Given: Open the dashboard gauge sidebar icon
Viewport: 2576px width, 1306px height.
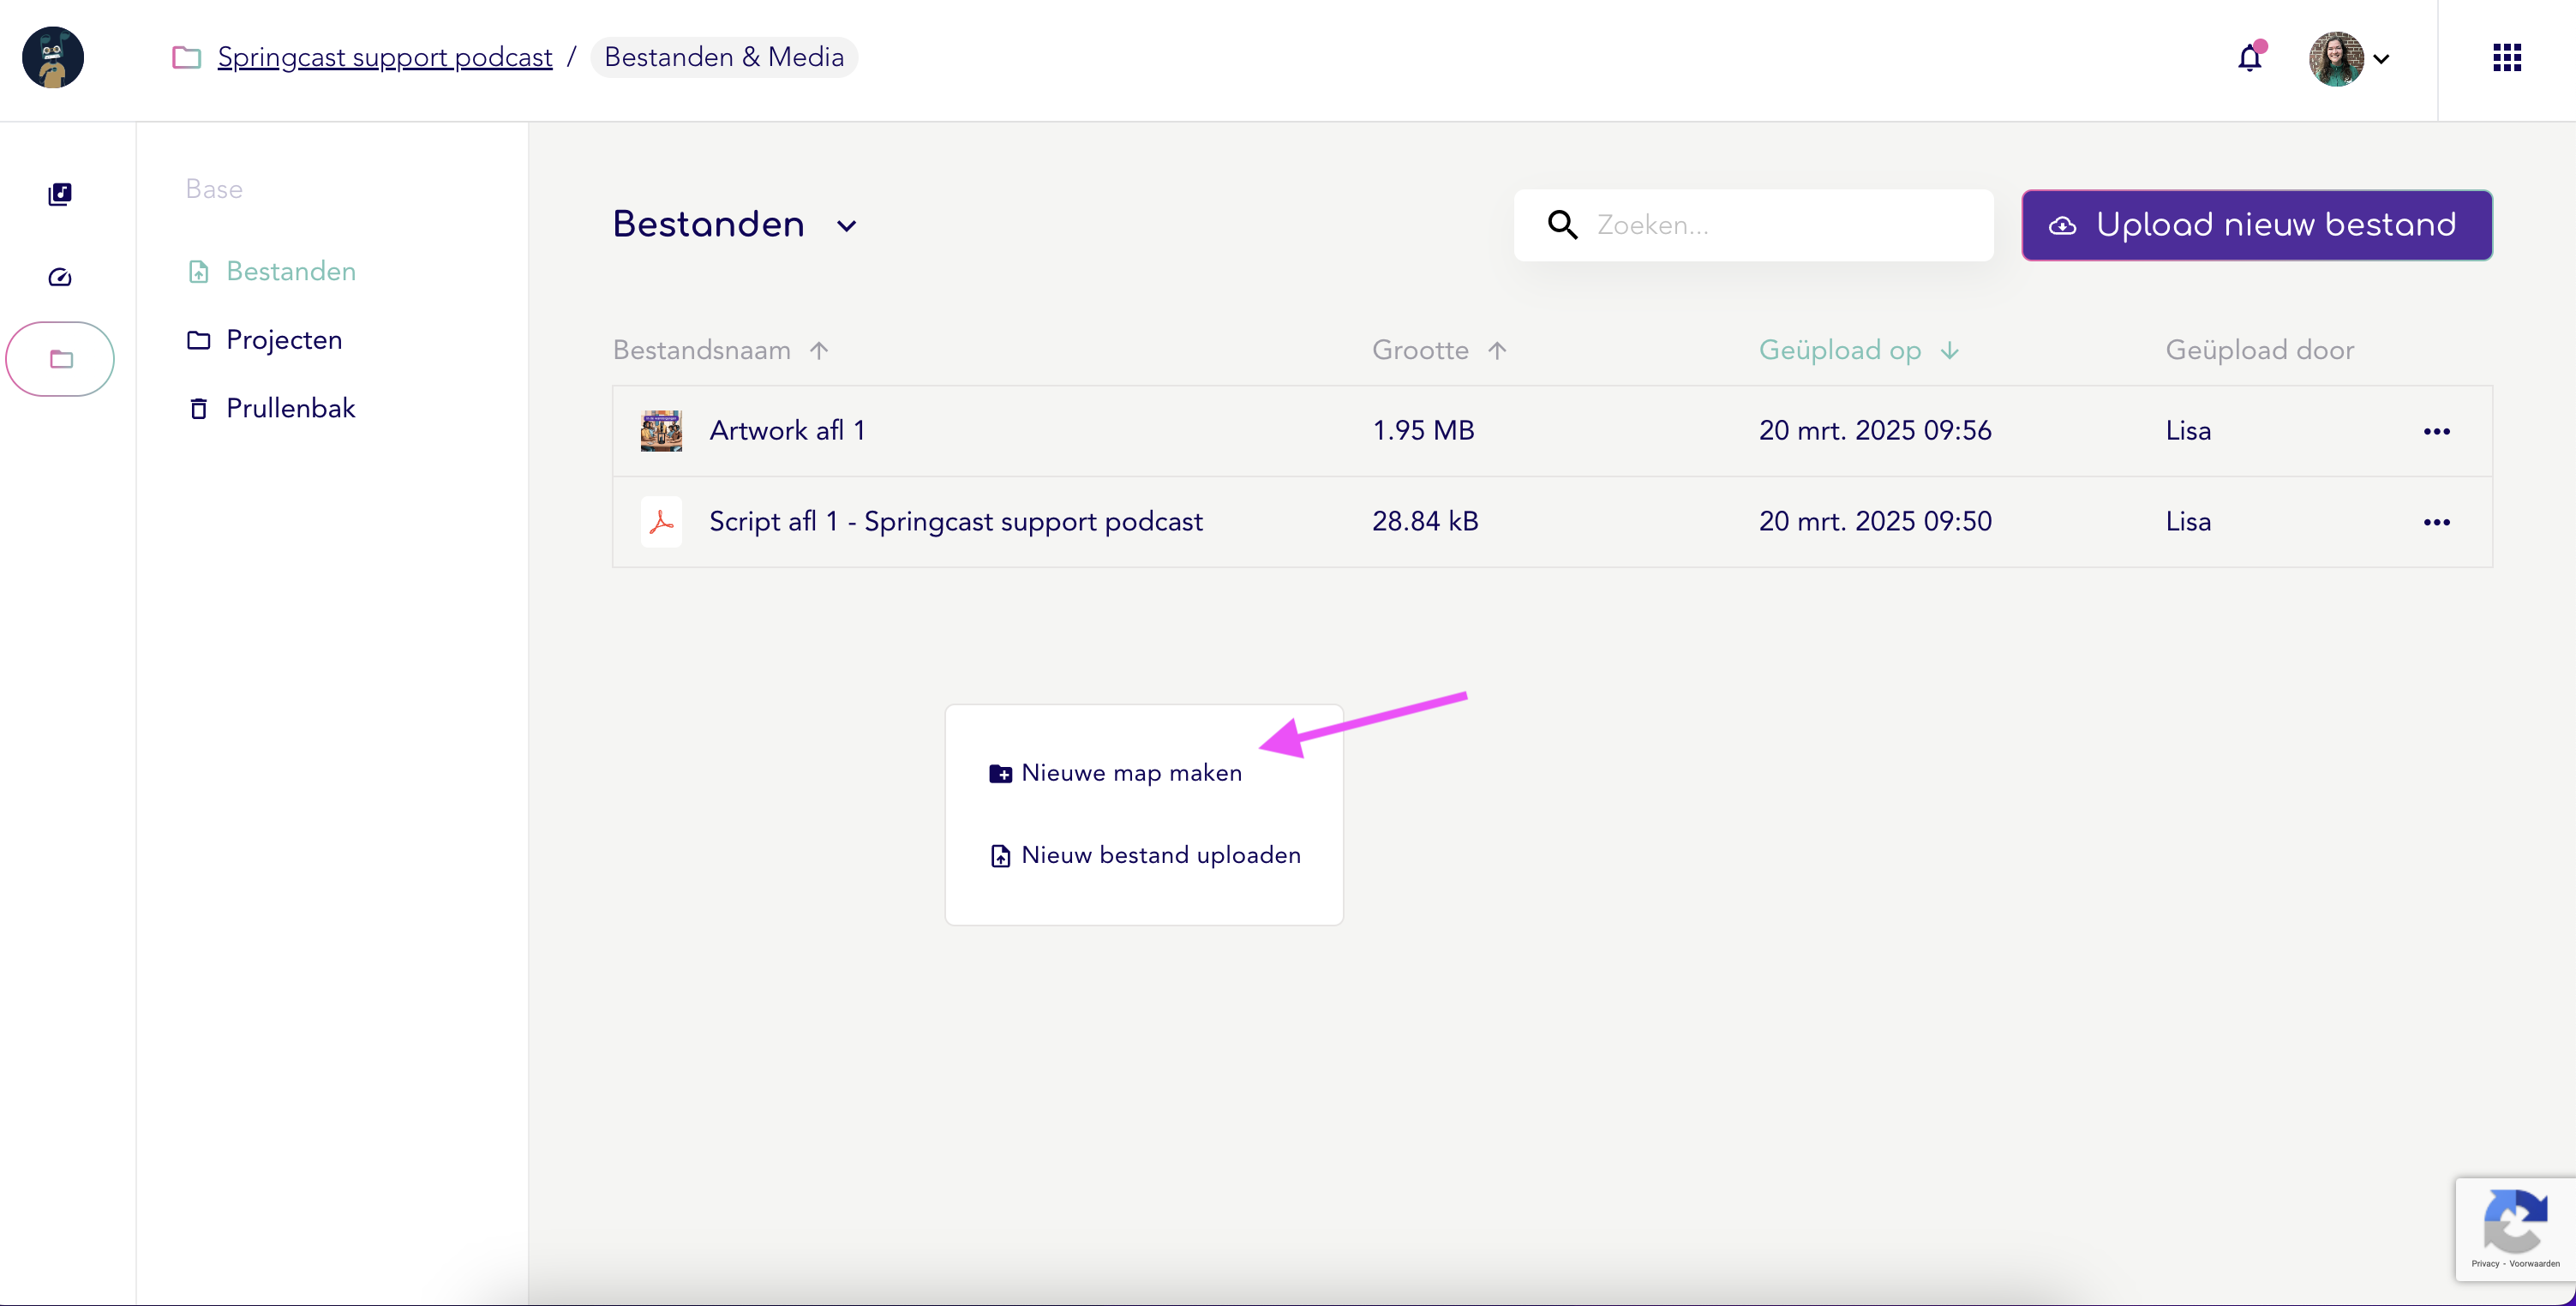Looking at the screenshot, I should click(x=60, y=277).
